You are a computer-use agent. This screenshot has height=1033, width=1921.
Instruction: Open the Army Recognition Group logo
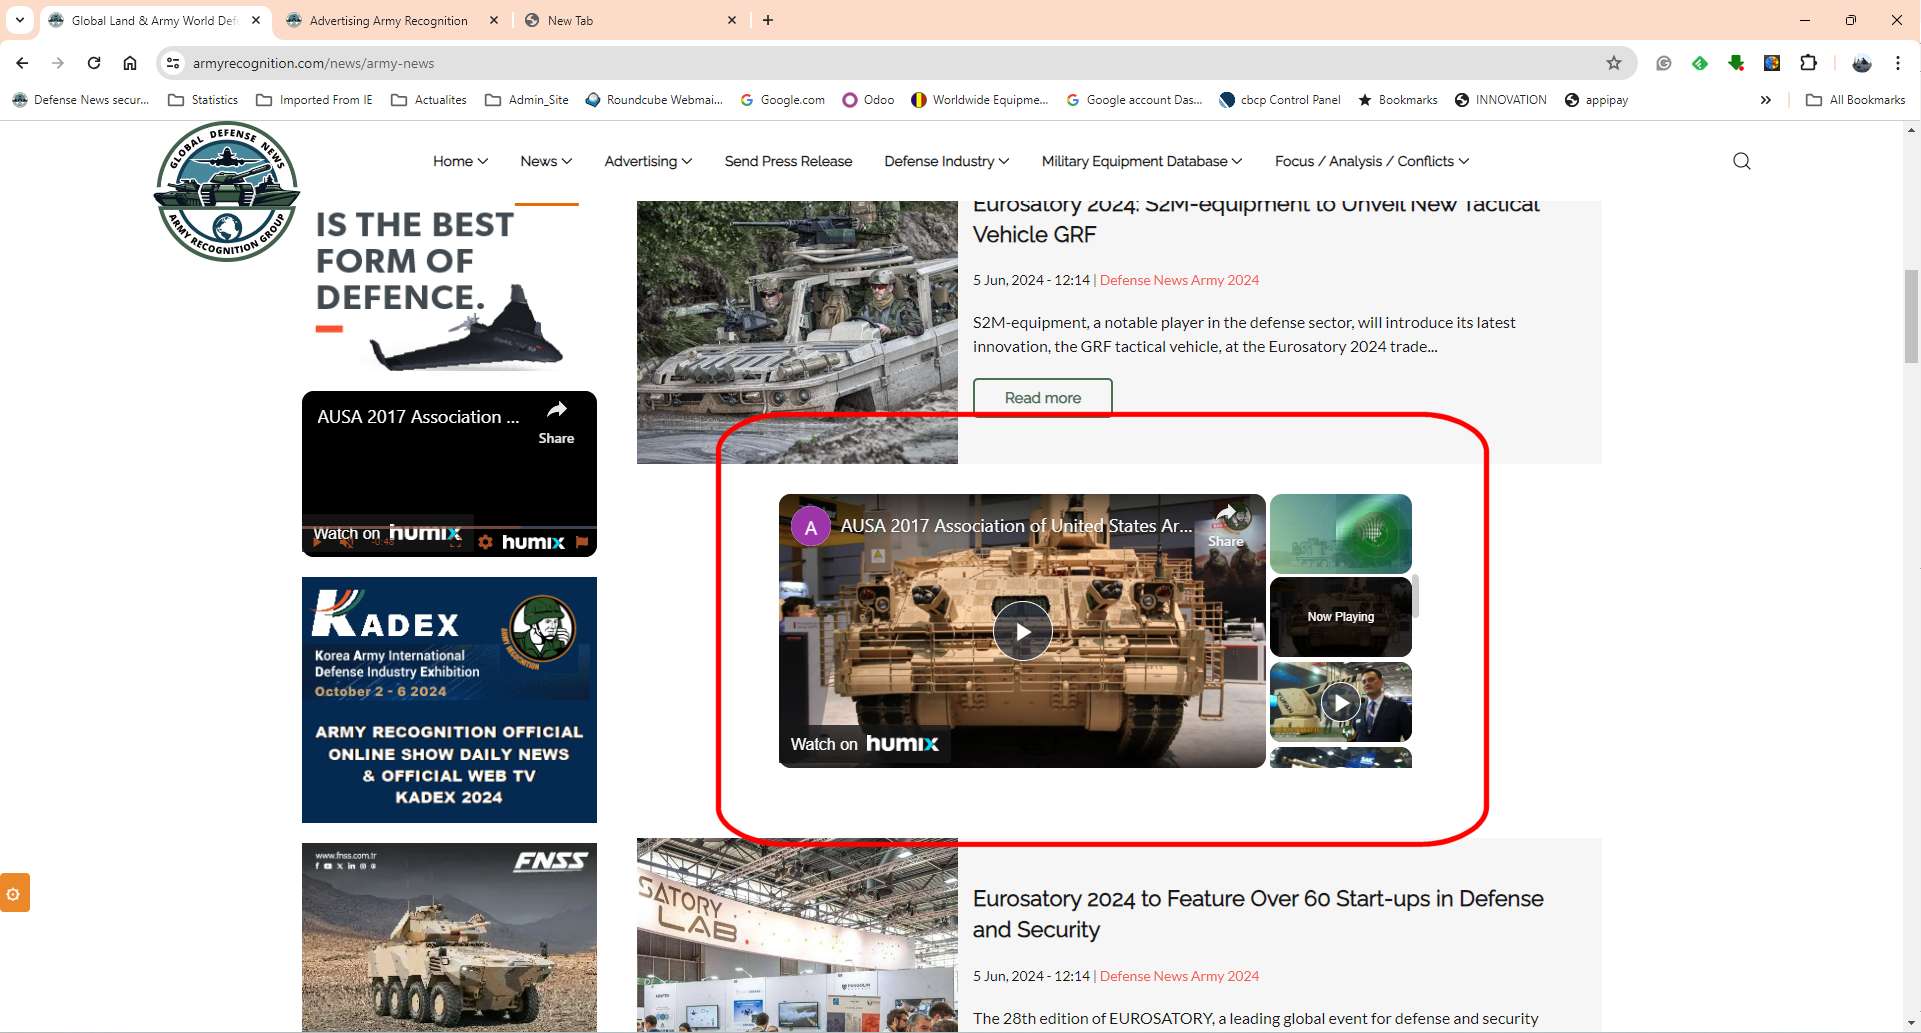227,192
